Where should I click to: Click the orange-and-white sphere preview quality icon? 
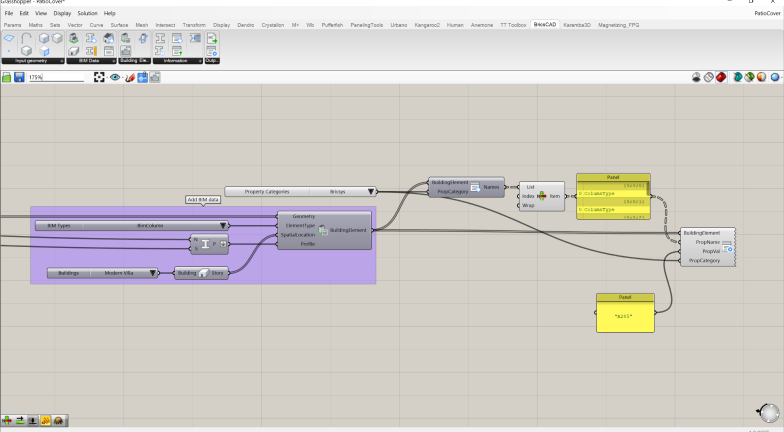click(761, 77)
